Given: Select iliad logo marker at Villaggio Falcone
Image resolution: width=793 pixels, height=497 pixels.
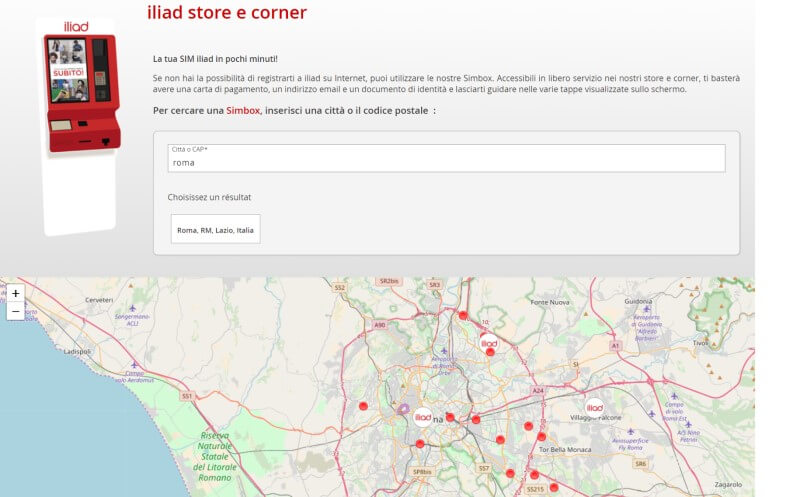Looking at the screenshot, I should pyautogui.click(x=594, y=408).
